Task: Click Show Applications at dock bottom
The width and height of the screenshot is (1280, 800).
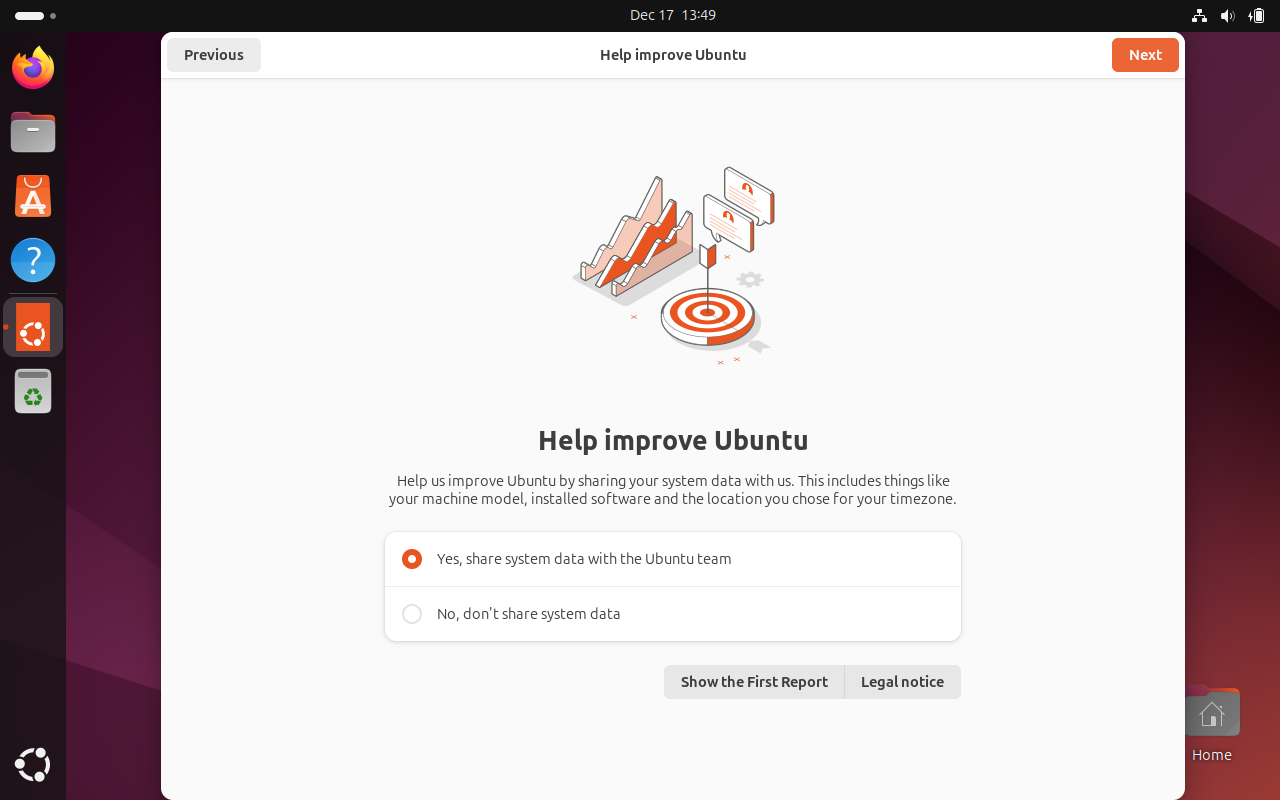Action: [x=32, y=764]
